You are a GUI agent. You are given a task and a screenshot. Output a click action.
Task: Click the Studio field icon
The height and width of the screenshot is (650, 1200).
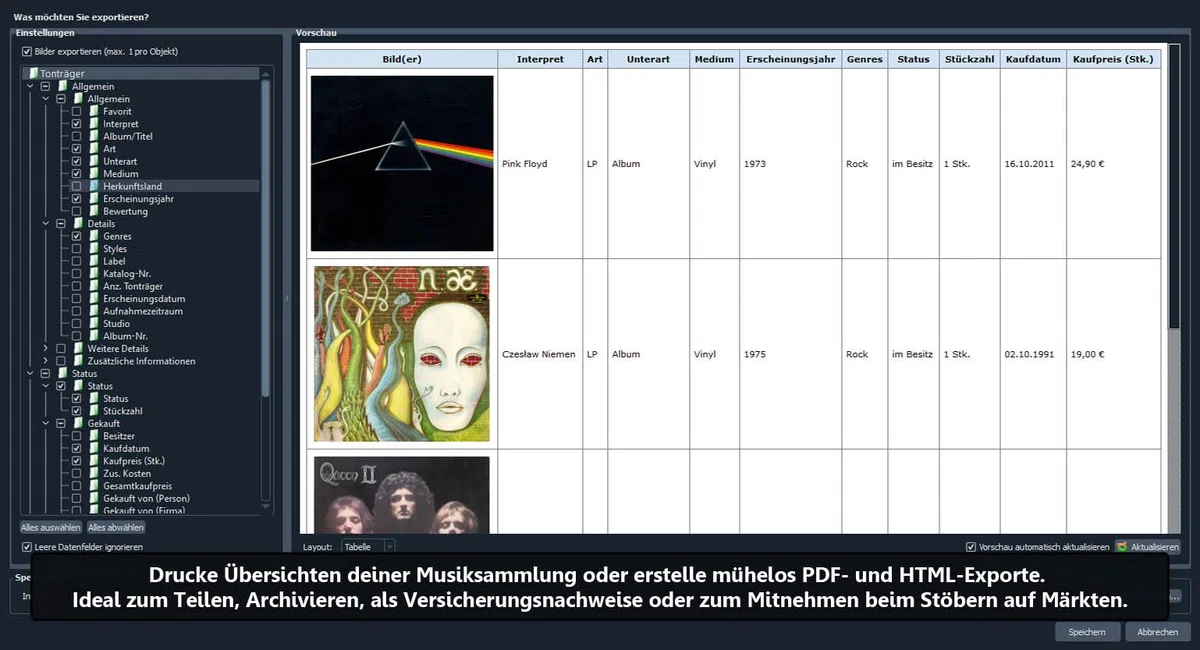click(x=93, y=324)
